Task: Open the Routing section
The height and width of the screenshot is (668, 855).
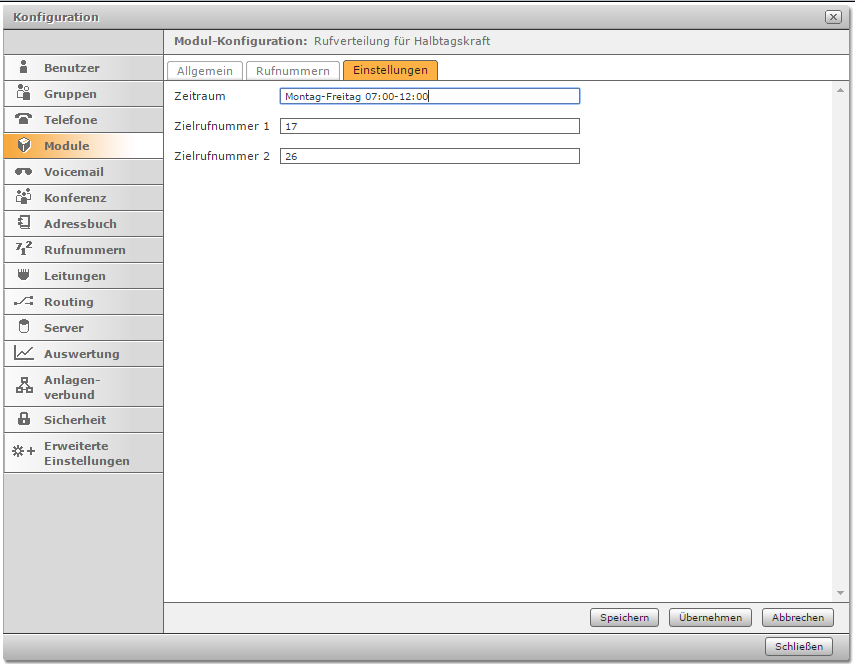Action: (x=68, y=302)
